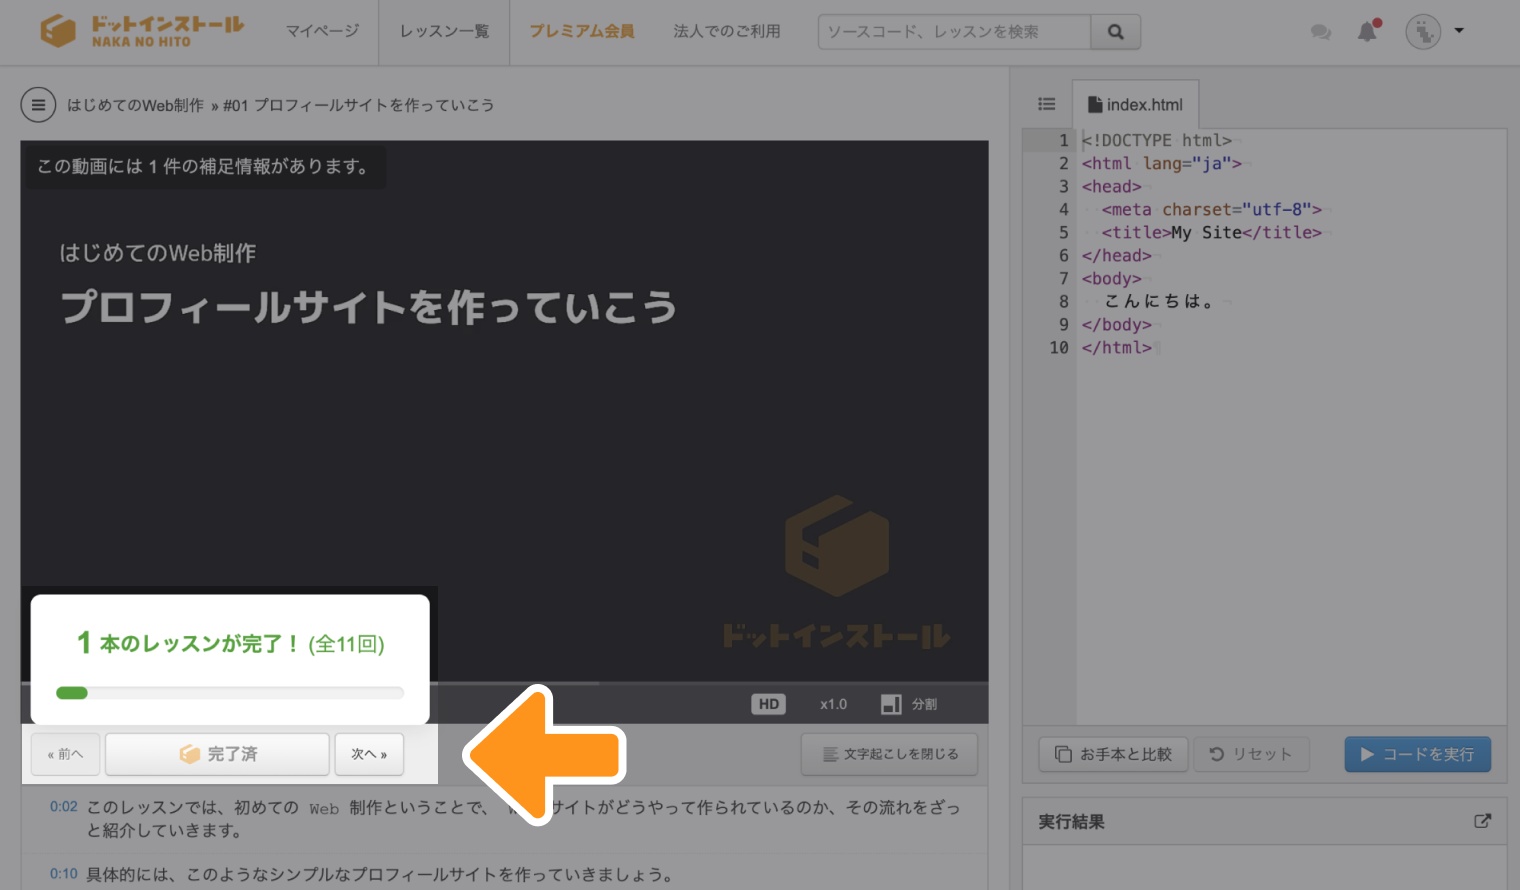Toggle HD video quality
This screenshot has height=890, width=1520.
pyautogui.click(x=768, y=704)
